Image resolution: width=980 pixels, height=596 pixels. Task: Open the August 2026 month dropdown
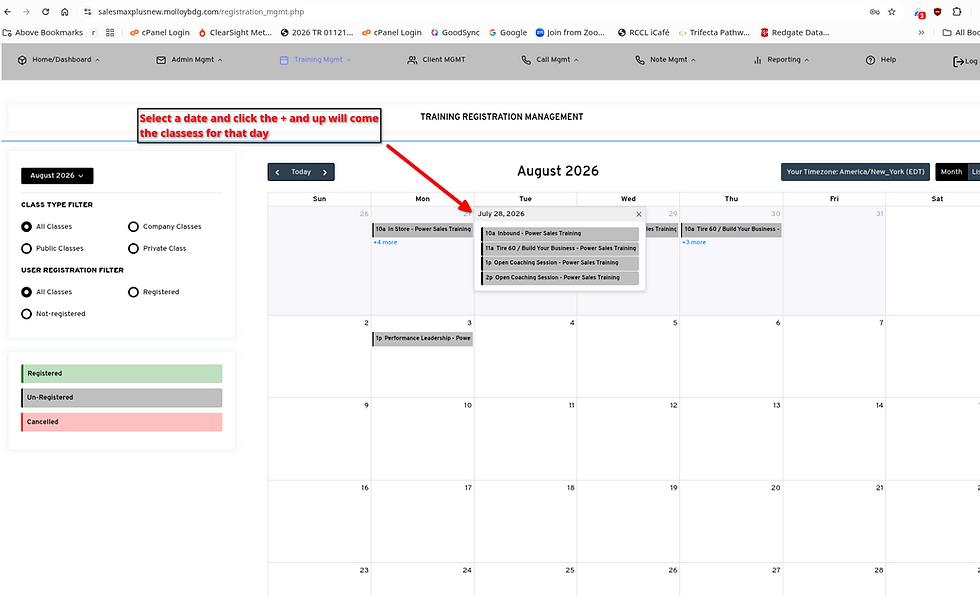click(x=57, y=176)
